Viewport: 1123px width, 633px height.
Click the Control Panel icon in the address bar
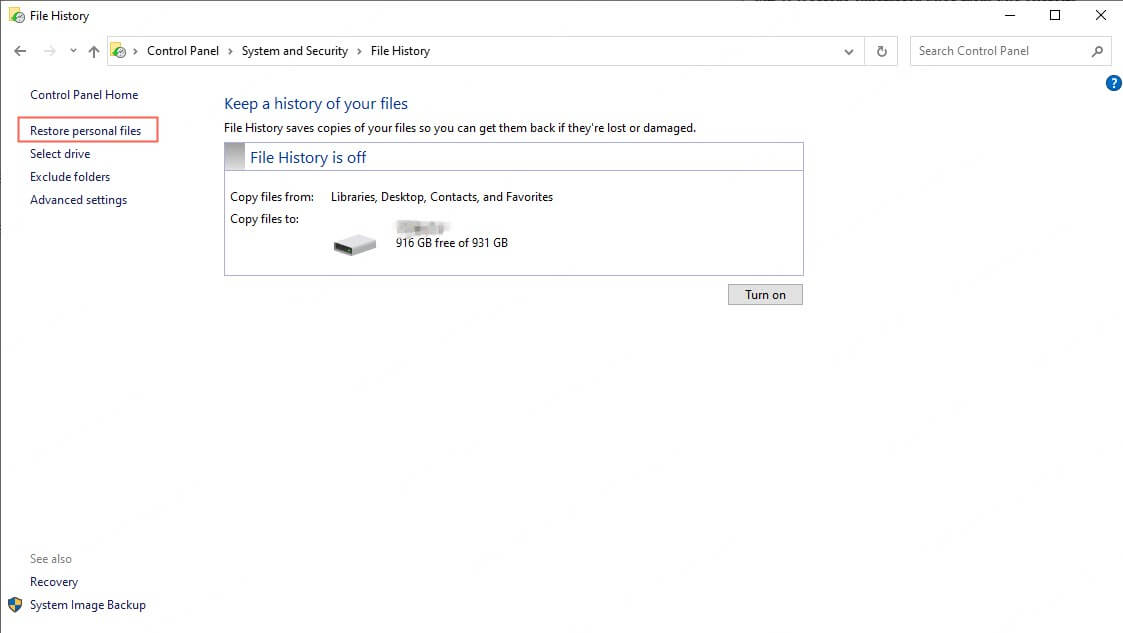click(120, 50)
